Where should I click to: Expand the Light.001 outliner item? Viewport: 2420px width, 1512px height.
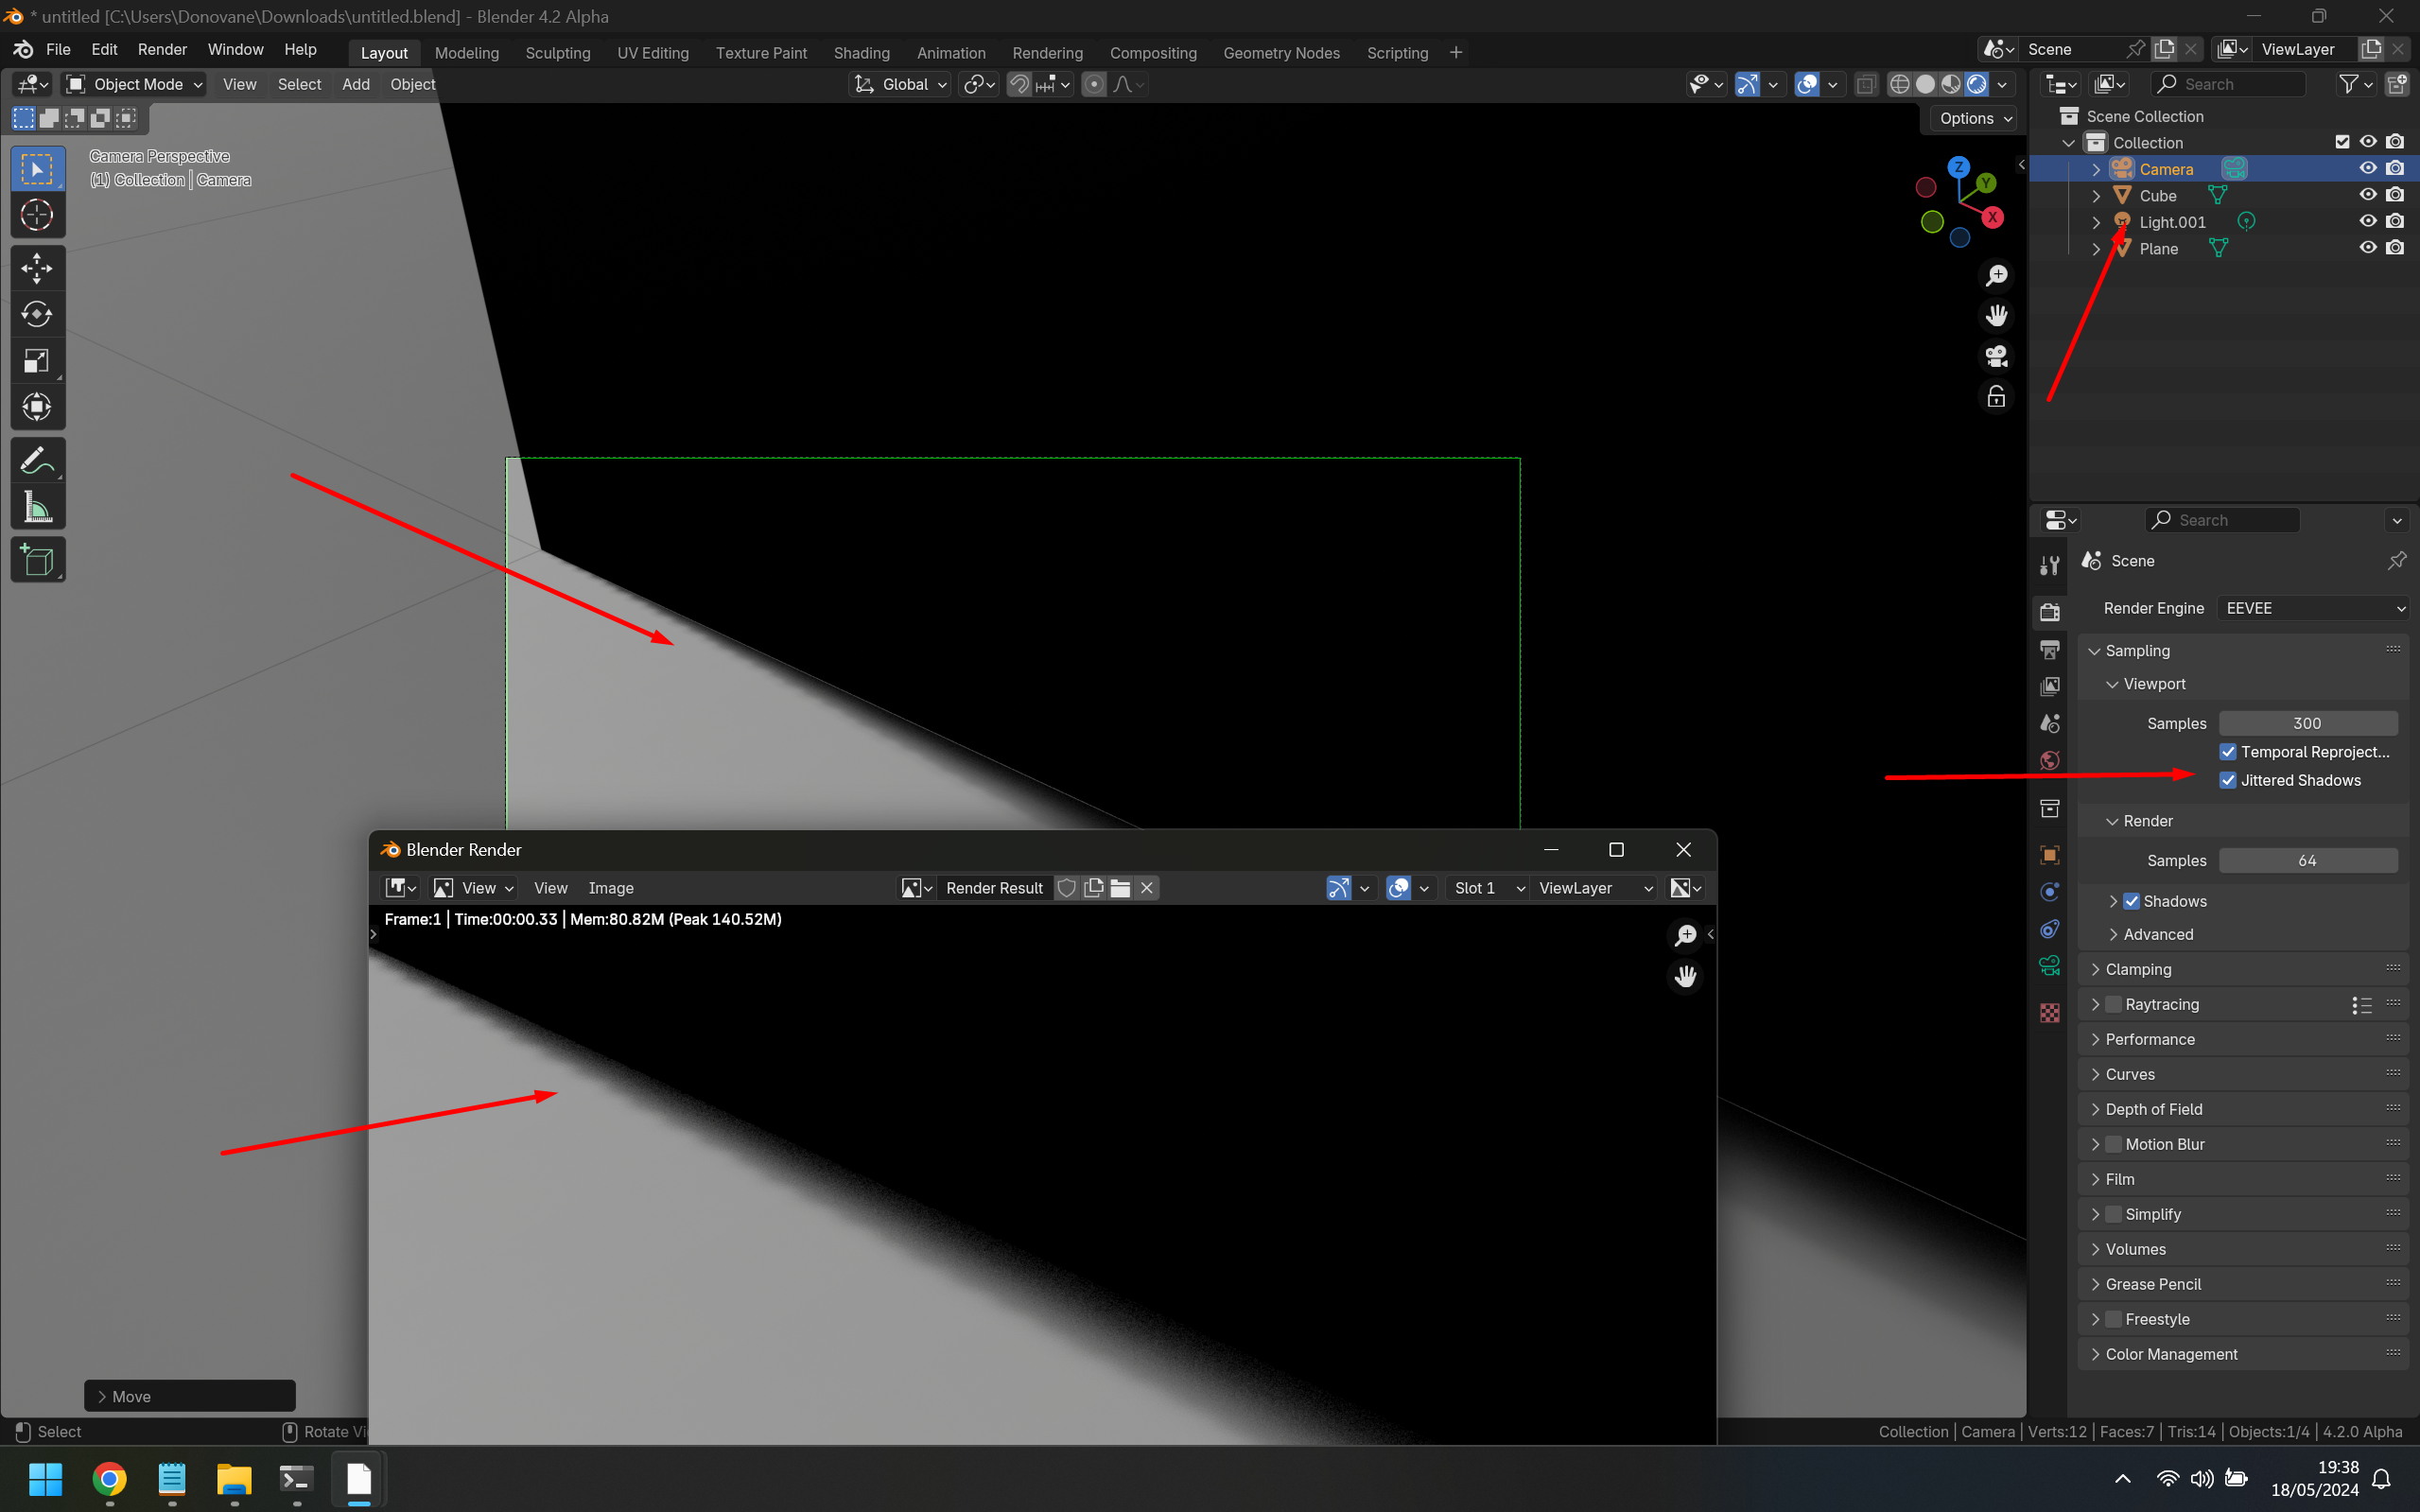(2096, 222)
